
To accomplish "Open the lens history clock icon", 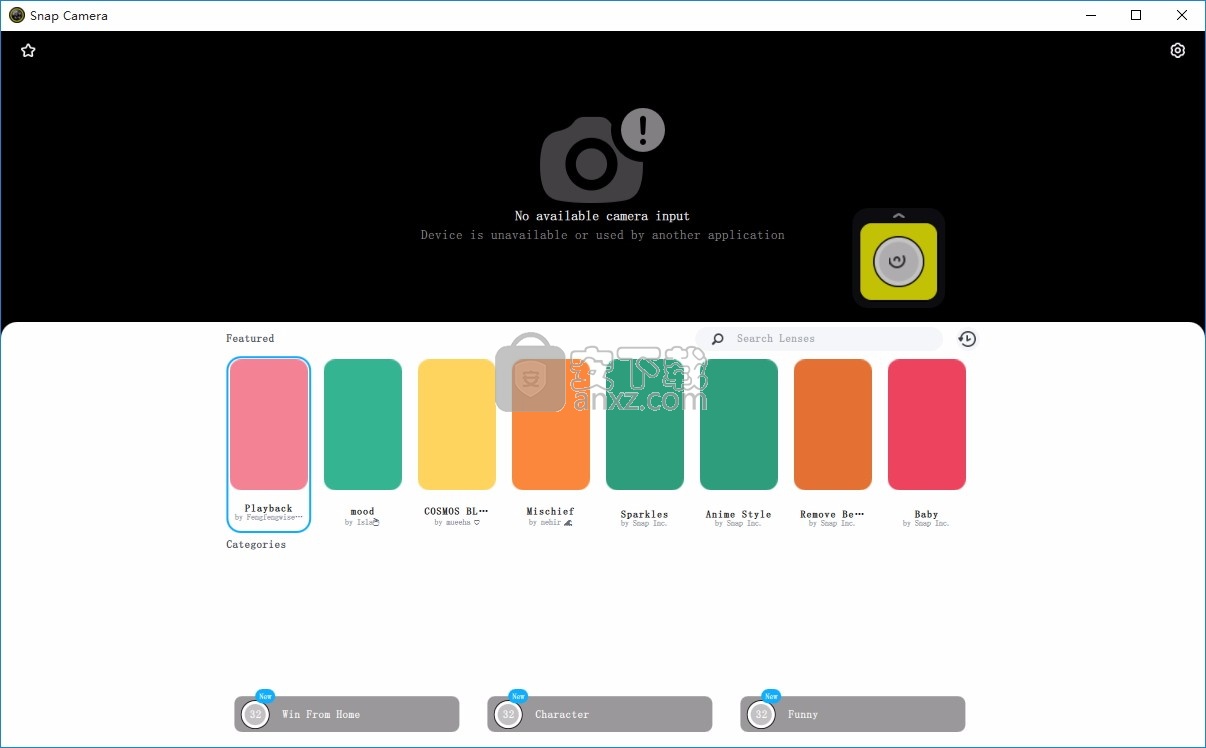I will (967, 339).
